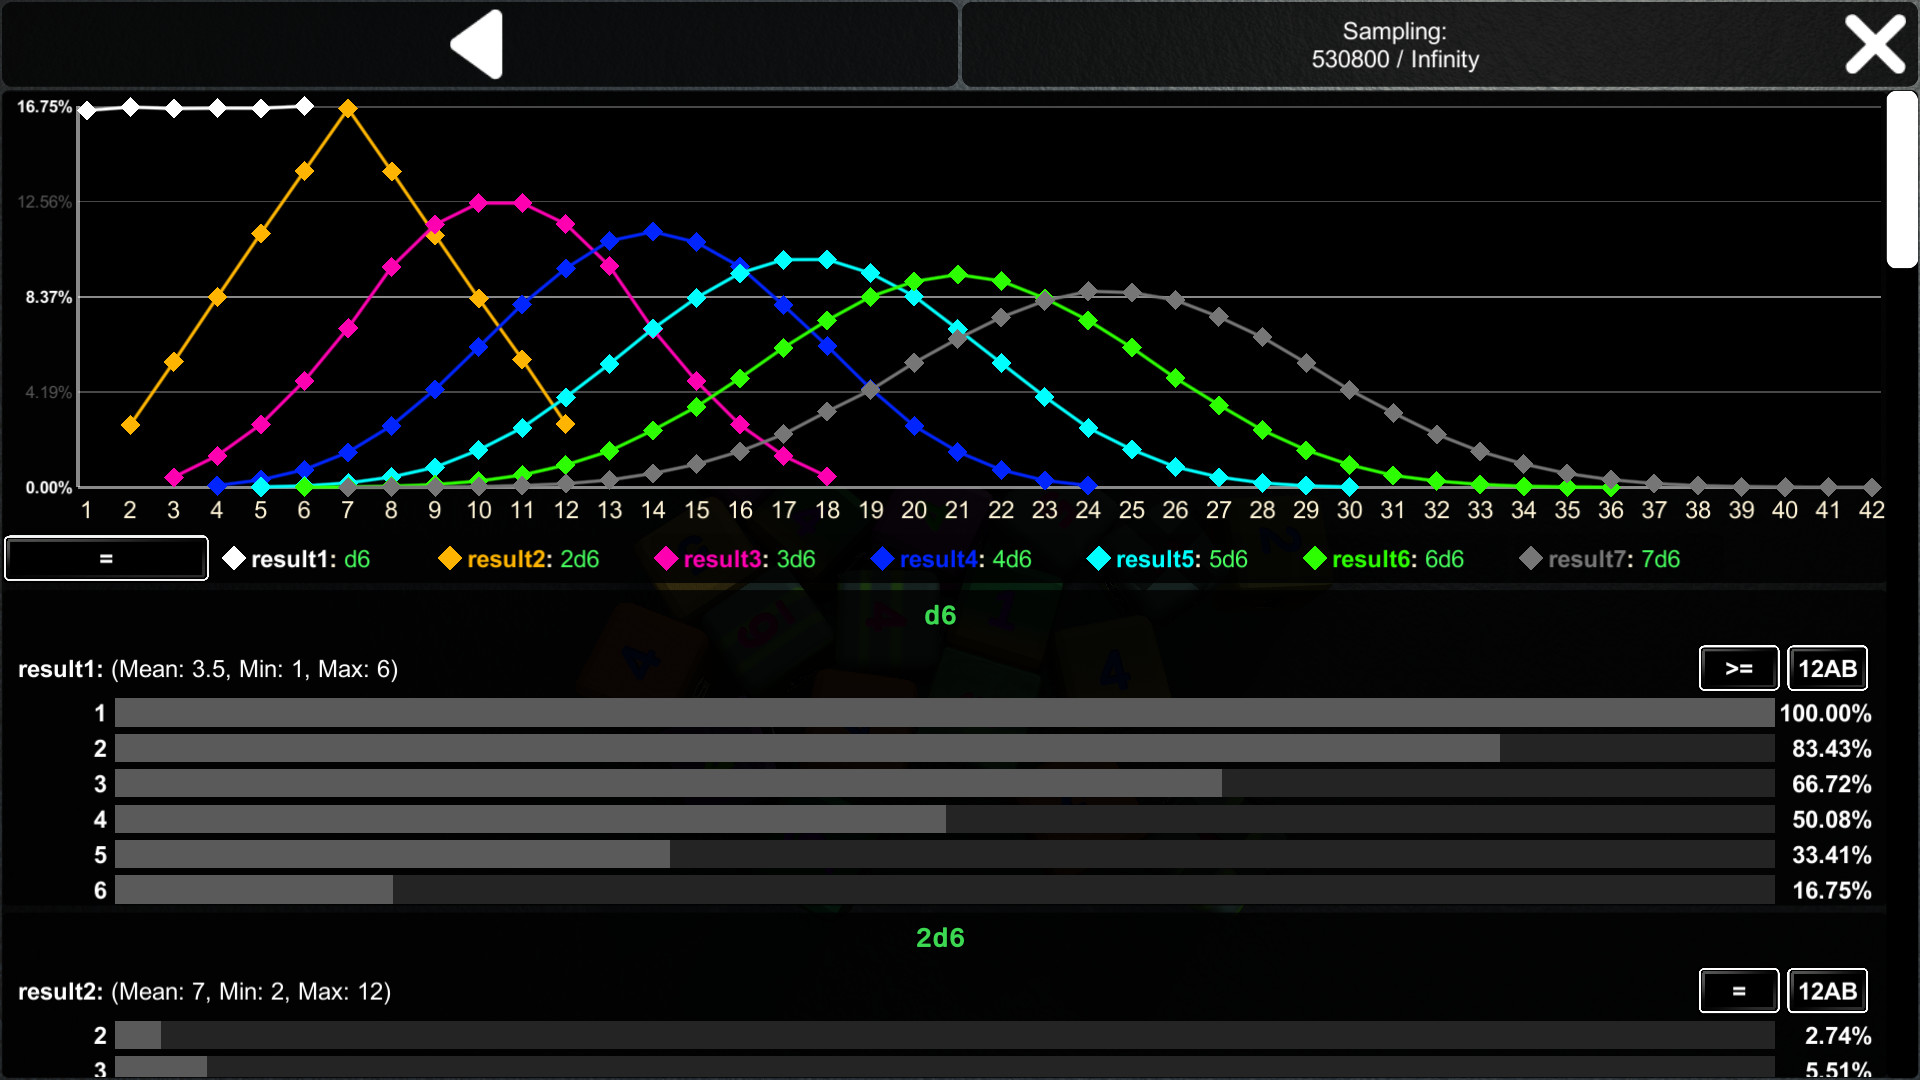Viewport: 1920px width, 1080px height.
Task: Open the comparison selector below the chart
Action: [105, 558]
